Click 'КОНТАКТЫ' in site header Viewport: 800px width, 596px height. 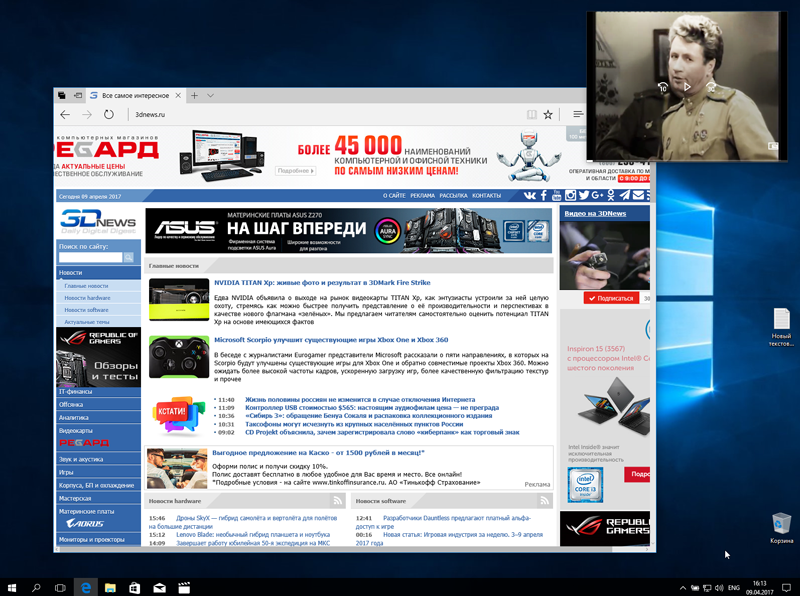coord(486,196)
